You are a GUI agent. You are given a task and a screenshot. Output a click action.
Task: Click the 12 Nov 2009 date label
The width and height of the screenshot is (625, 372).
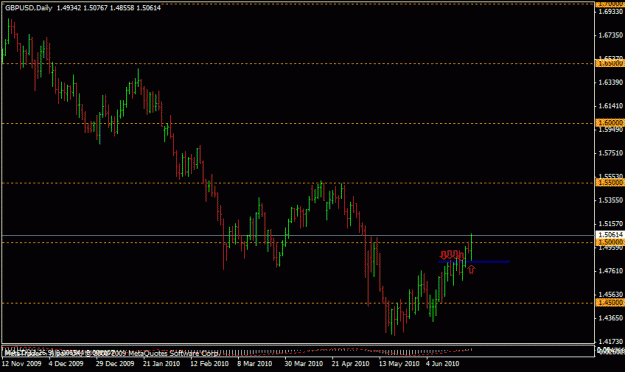click(22, 364)
